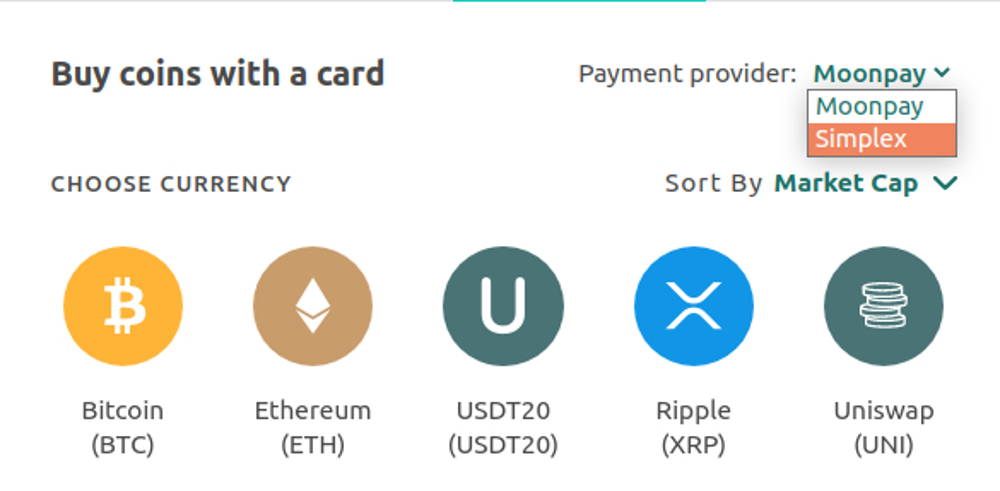Click the Sort By label text

[714, 184]
